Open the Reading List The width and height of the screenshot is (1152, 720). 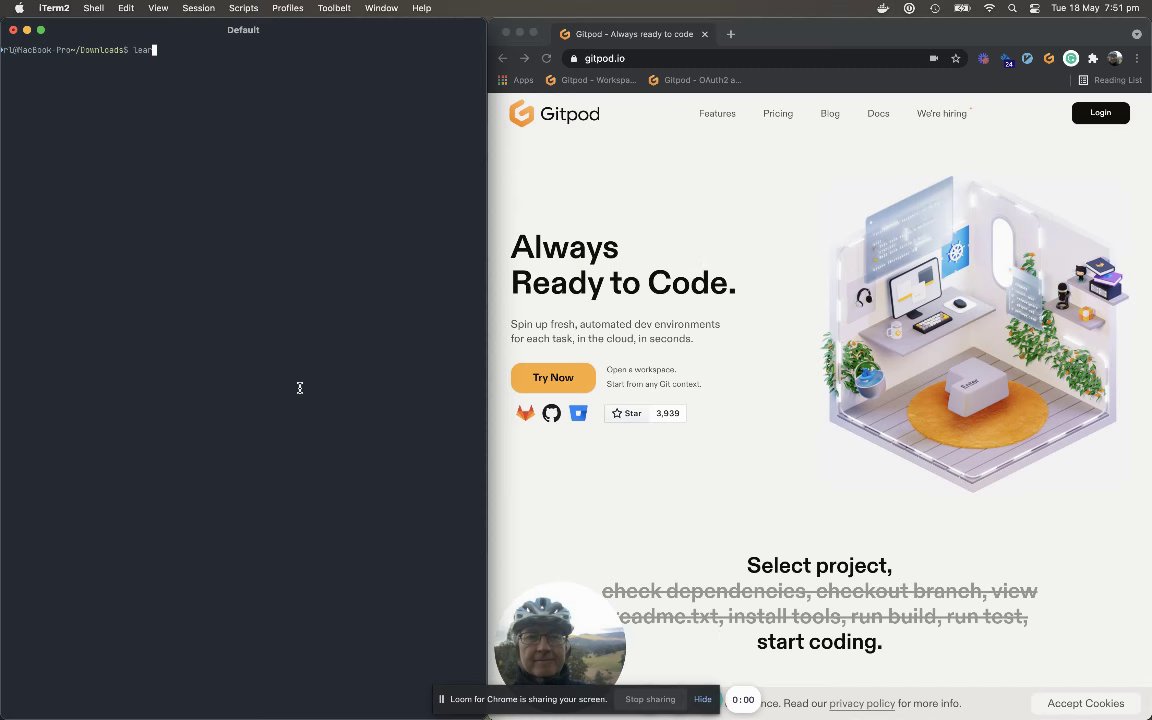pyautogui.click(x=1110, y=80)
